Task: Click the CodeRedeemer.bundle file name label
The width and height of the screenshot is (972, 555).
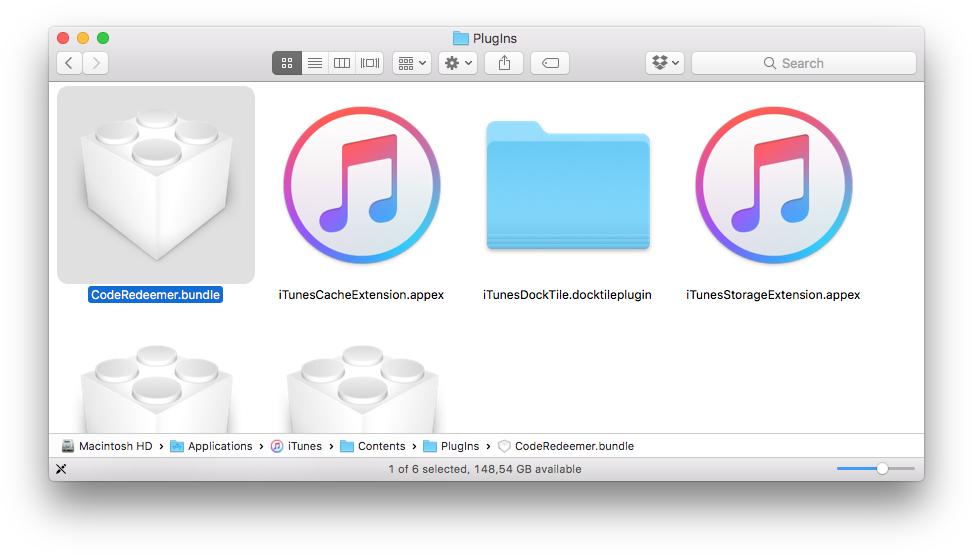Action: pyautogui.click(x=156, y=295)
